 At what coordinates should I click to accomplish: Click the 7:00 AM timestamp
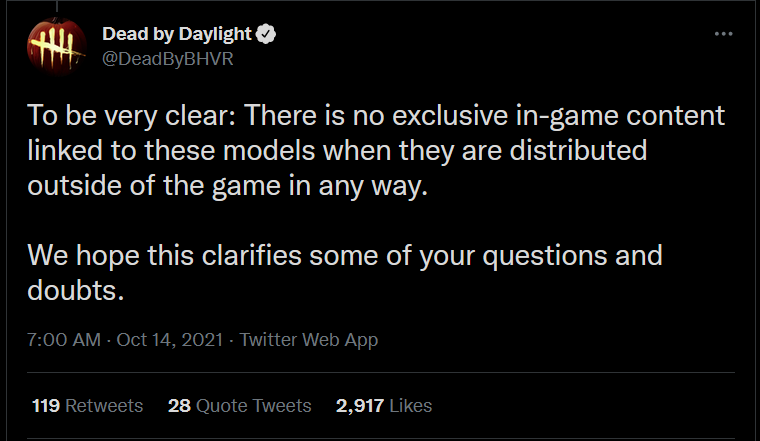64,340
